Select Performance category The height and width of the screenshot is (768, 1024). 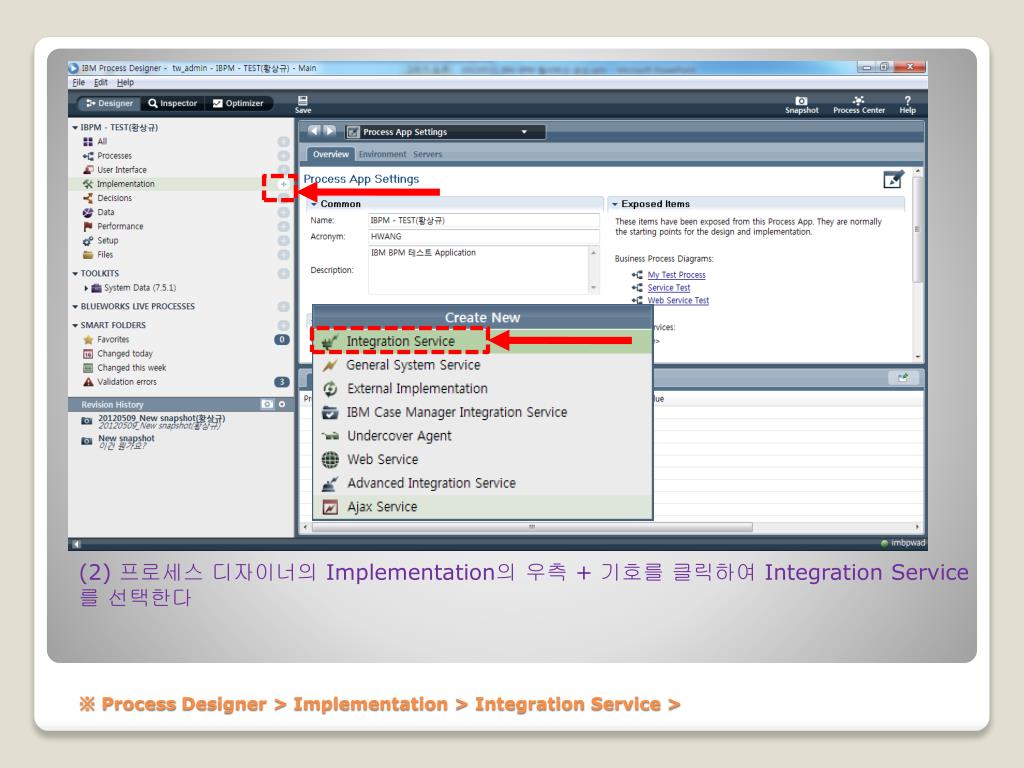coord(120,227)
